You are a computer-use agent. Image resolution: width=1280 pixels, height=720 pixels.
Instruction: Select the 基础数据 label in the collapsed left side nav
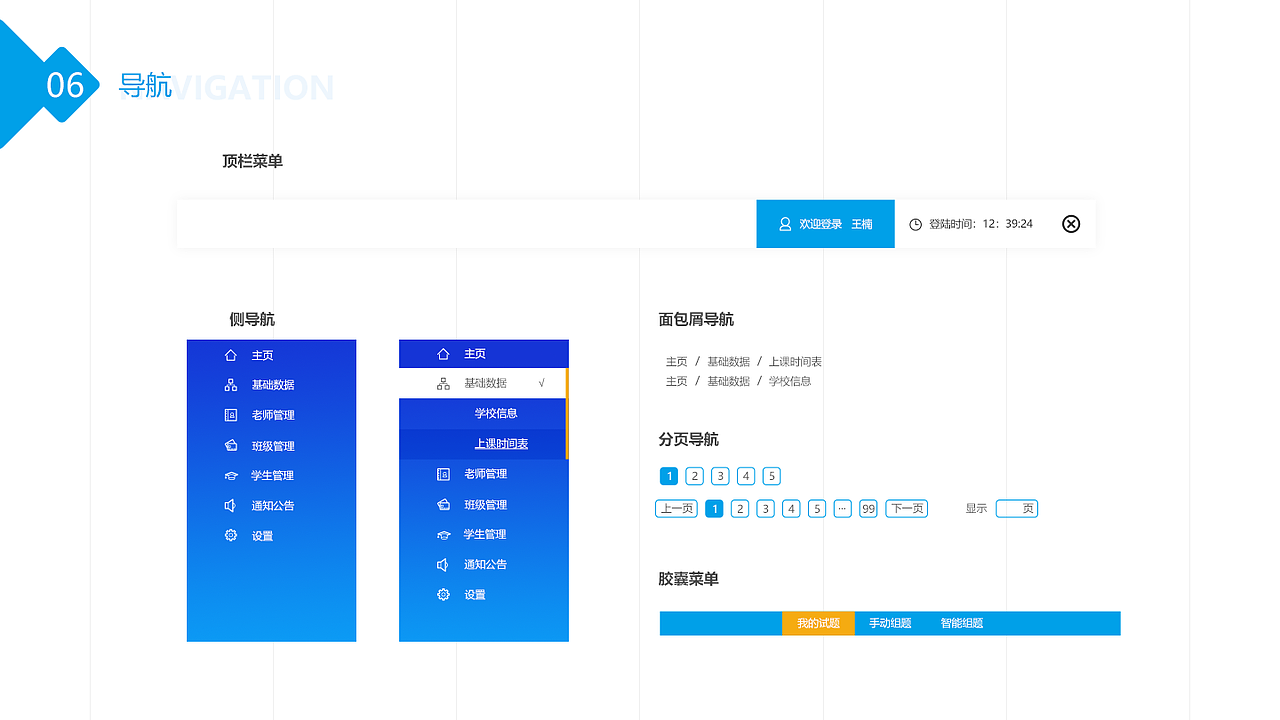tap(272, 385)
